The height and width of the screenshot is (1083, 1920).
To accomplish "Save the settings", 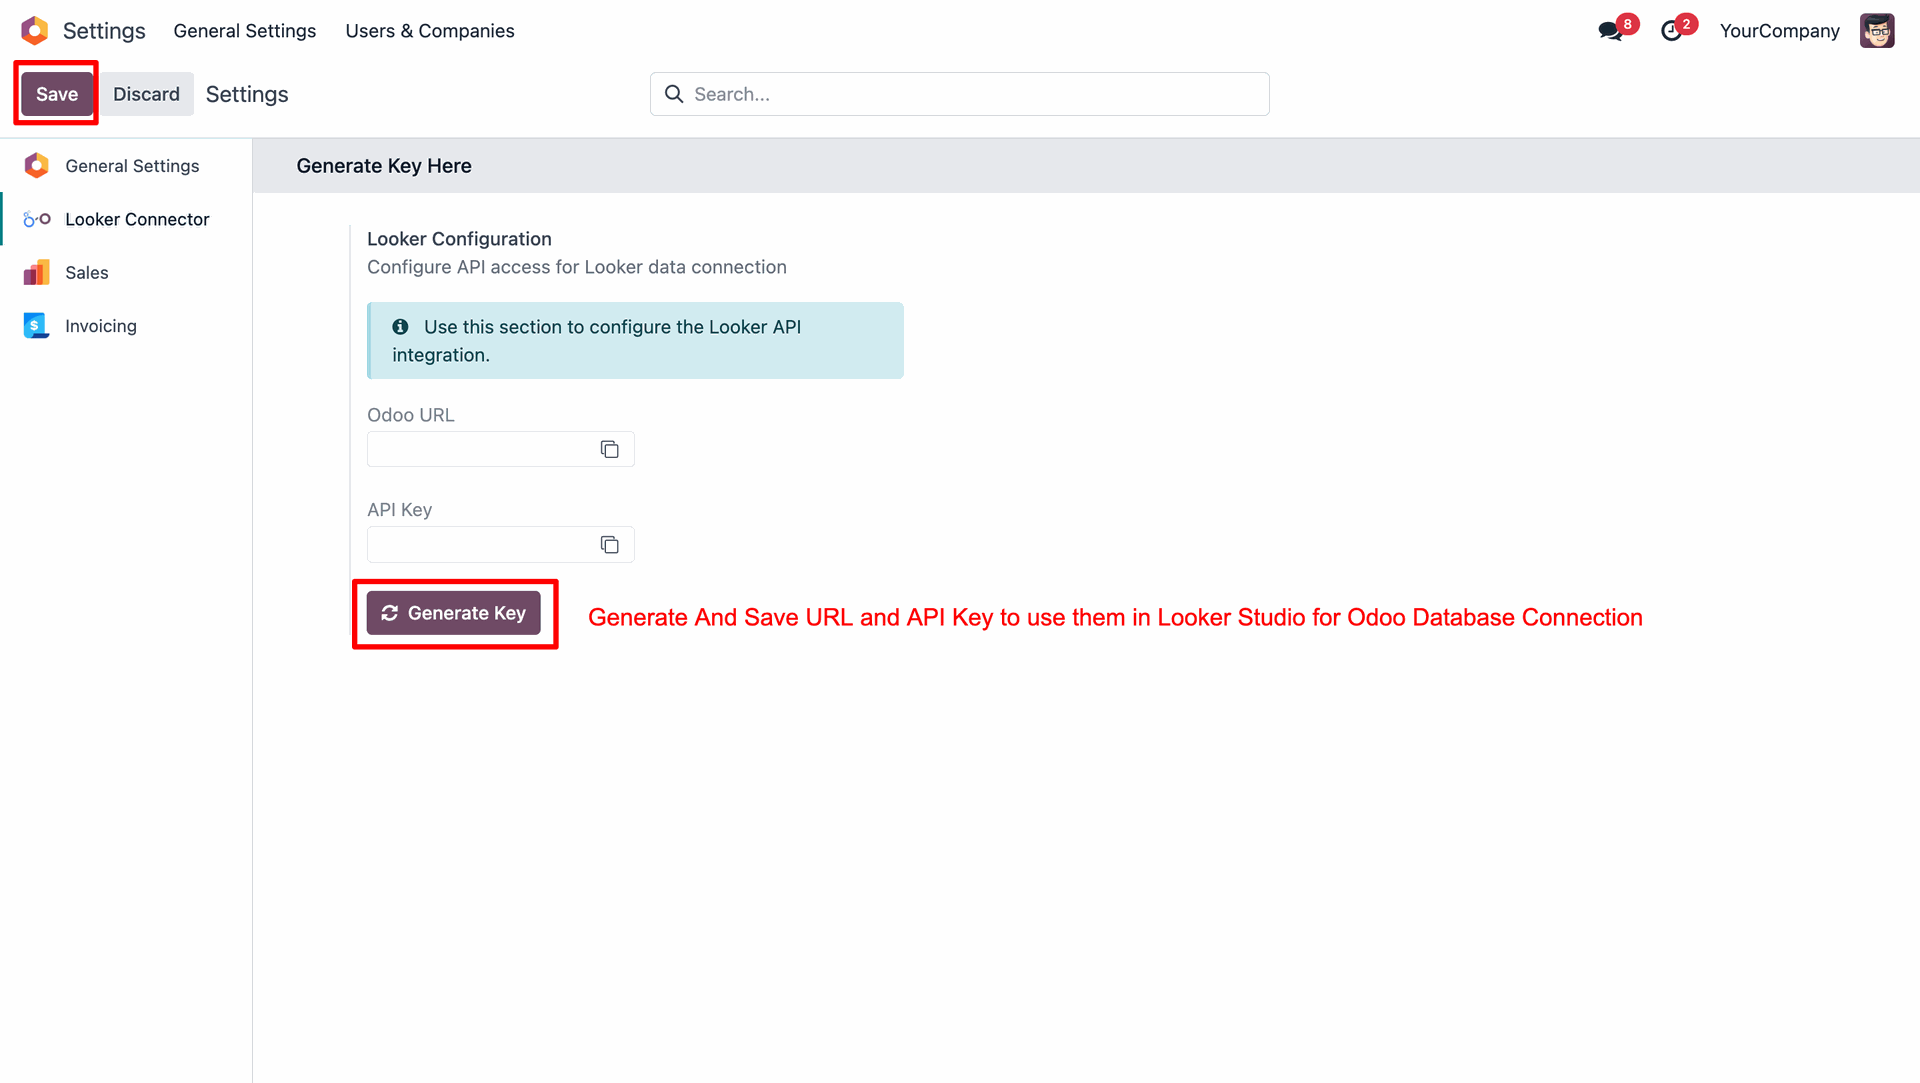I will pos(57,94).
